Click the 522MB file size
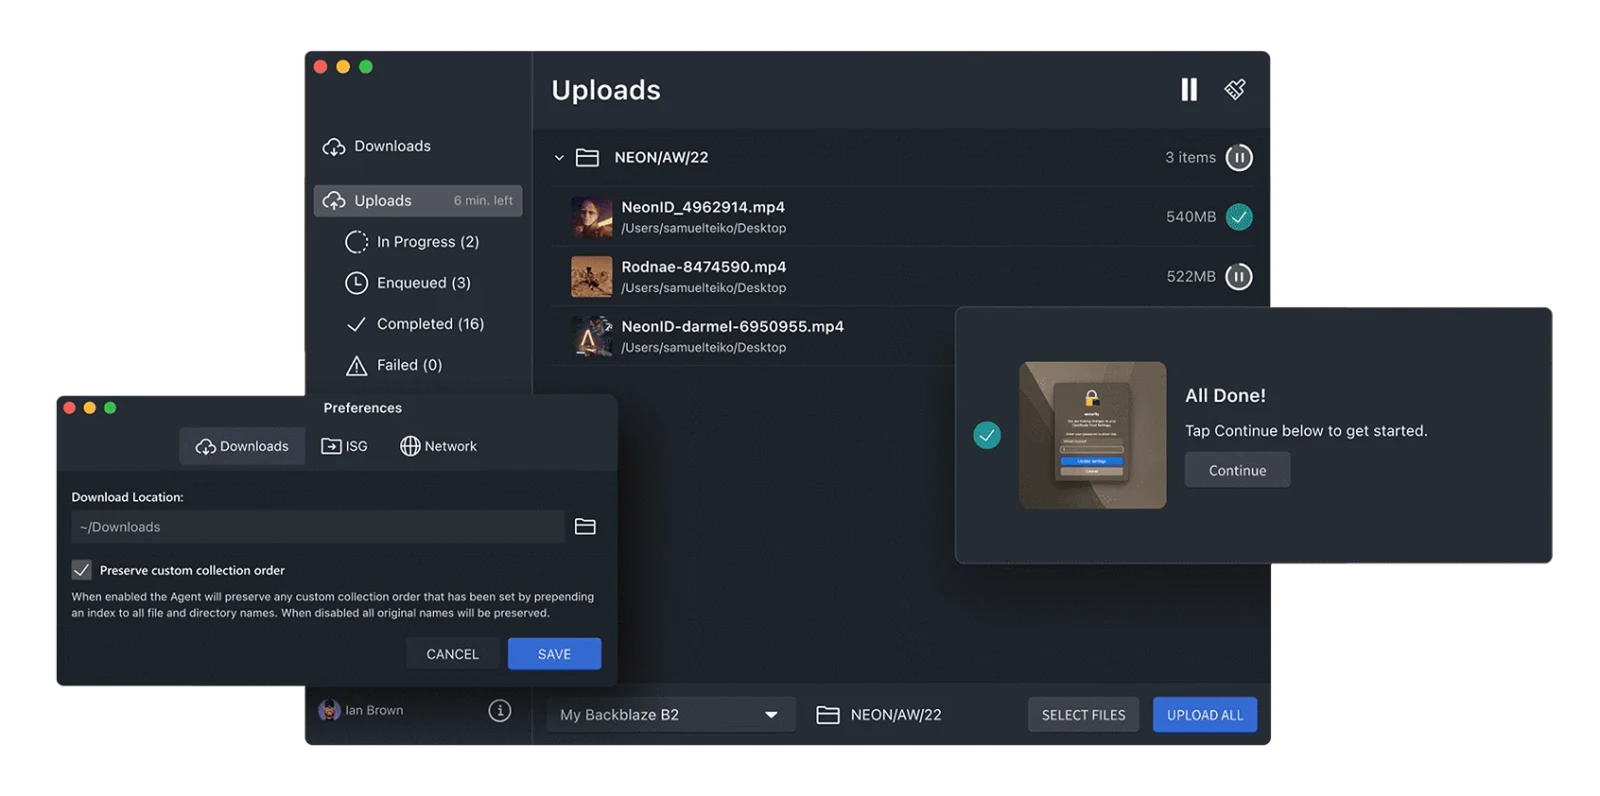The height and width of the screenshot is (796, 1600). click(x=1191, y=277)
